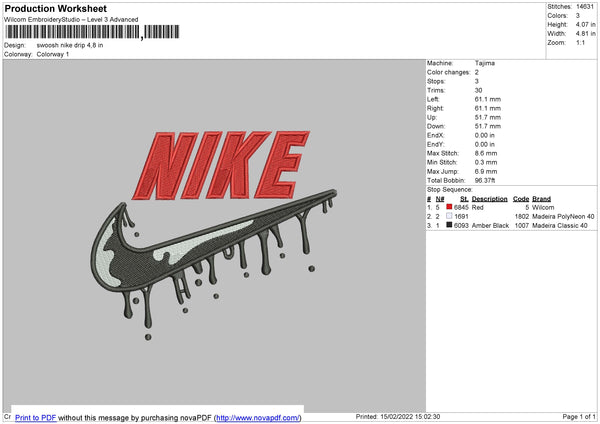The width and height of the screenshot is (600, 424).
Task: Click the white 1691 color swatch
Action: [x=449, y=216]
